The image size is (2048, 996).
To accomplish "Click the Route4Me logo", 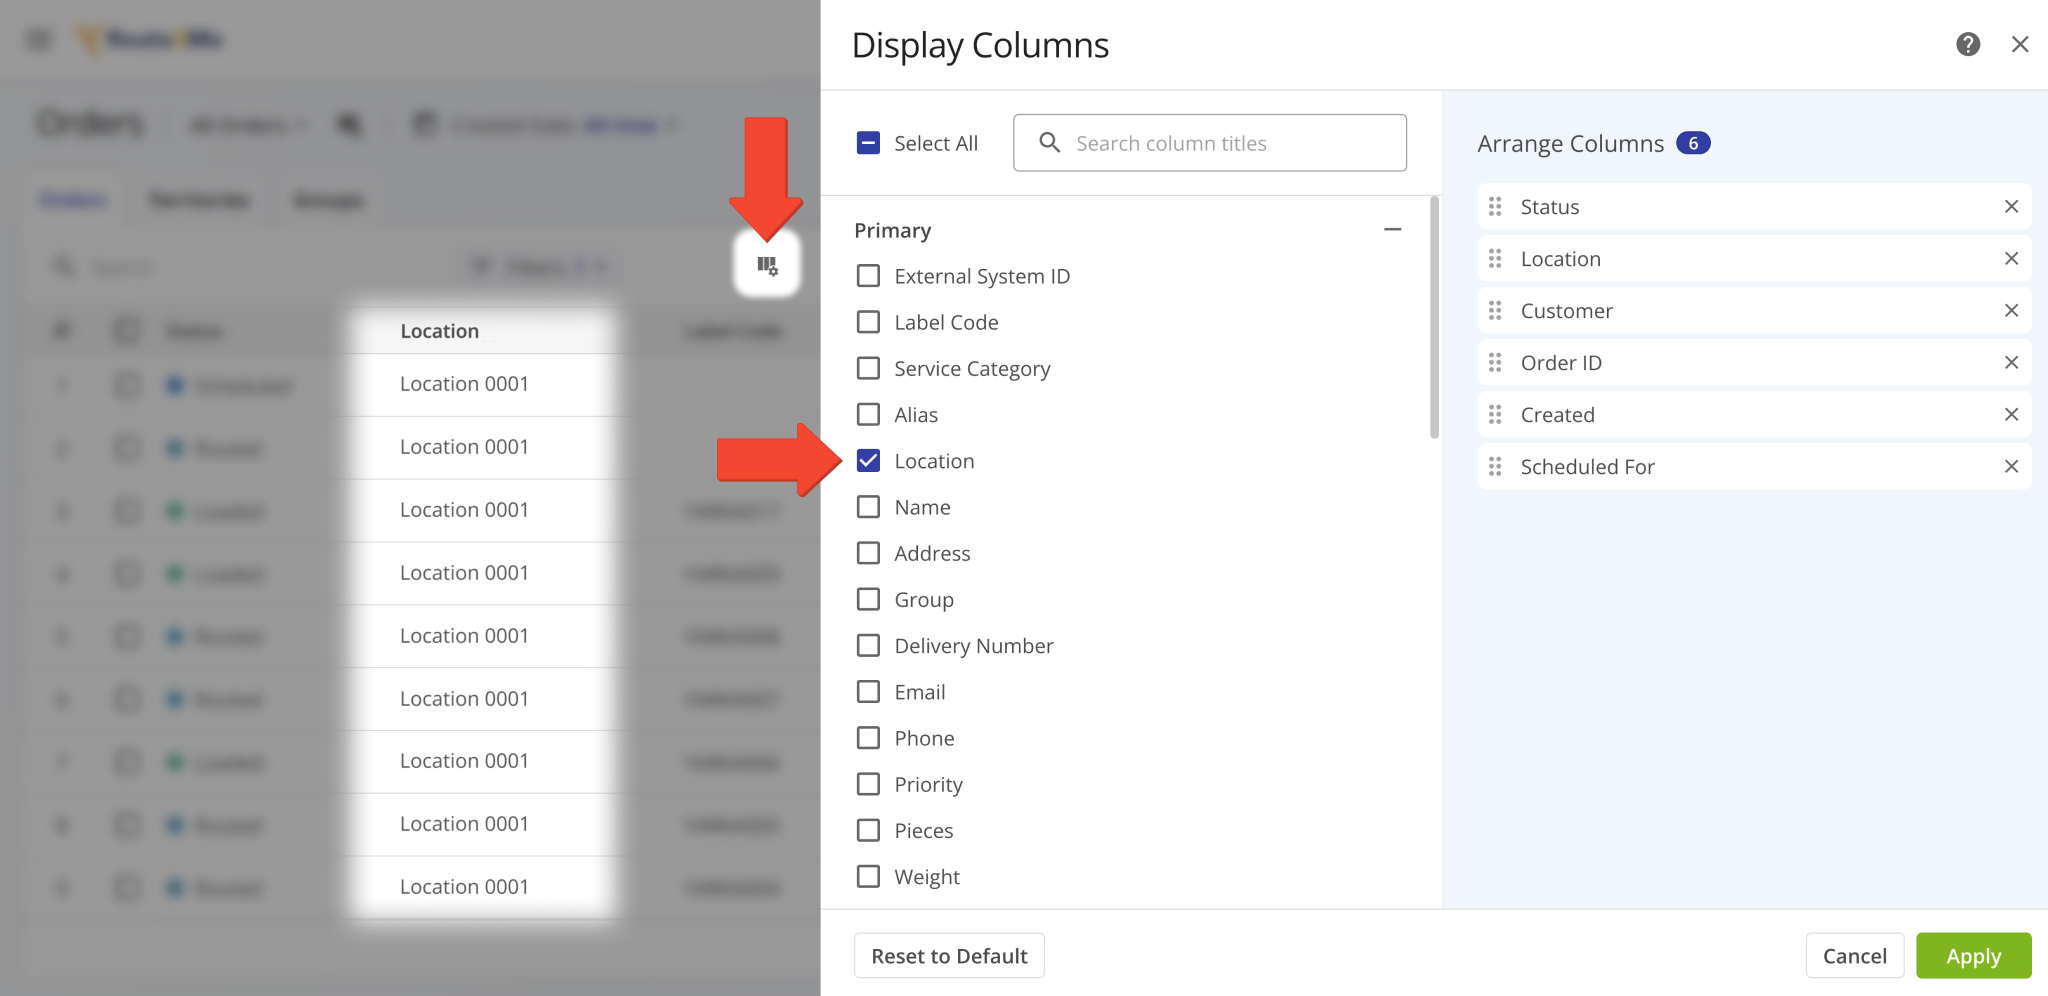I will coord(150,39).
